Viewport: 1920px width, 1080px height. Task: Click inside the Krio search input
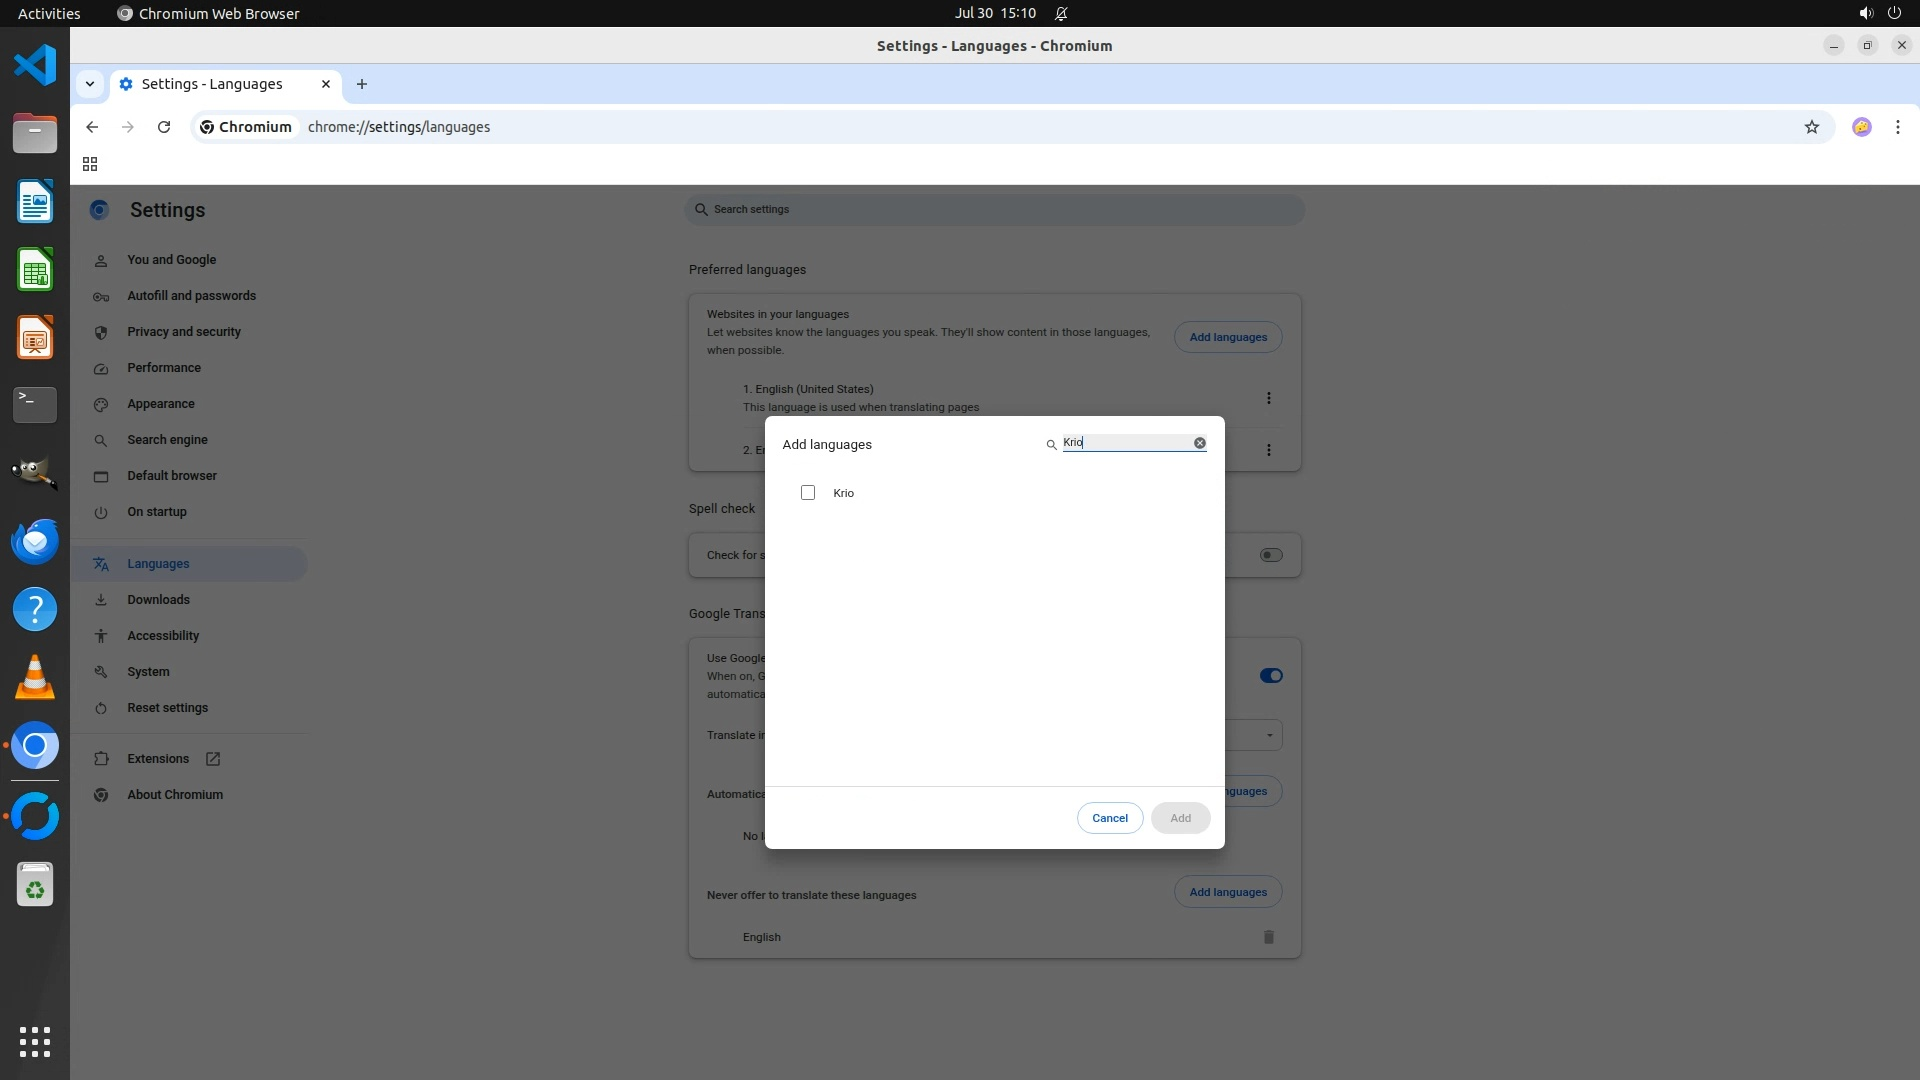point(1127,443)
